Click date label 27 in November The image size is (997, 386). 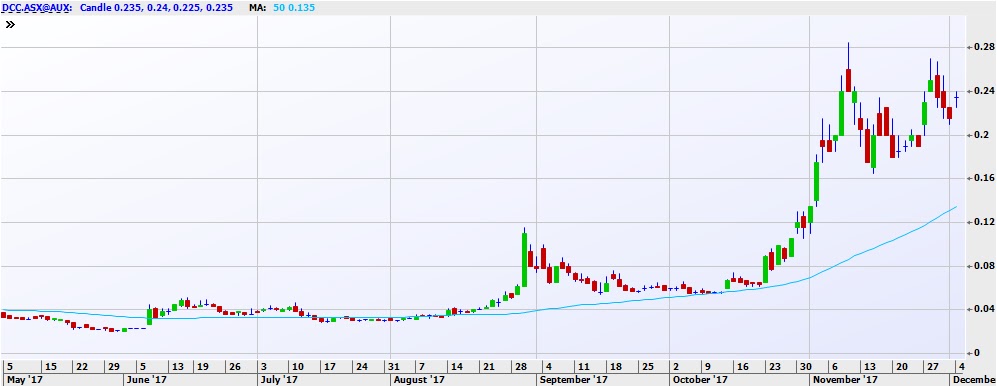[933, 366]
